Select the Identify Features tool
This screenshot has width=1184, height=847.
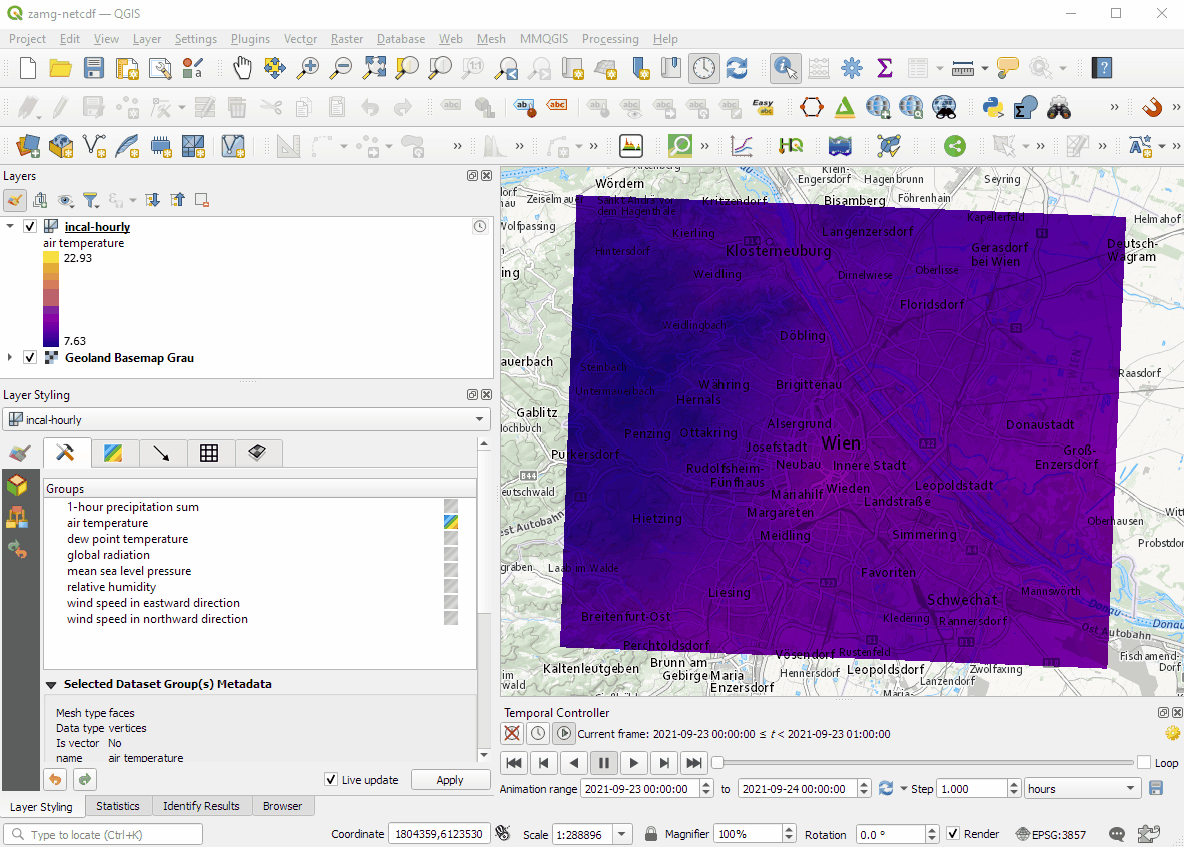tap(785, 67)
